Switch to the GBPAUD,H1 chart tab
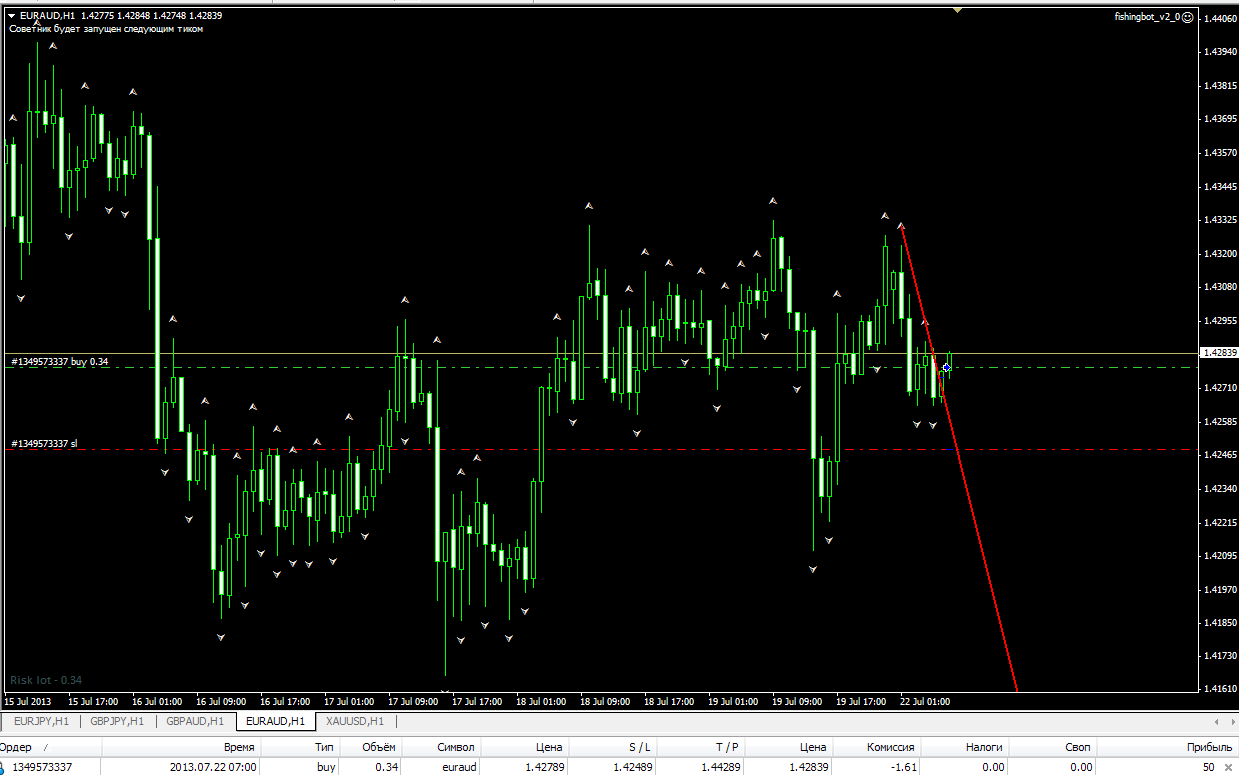 [x=194, y=721]
